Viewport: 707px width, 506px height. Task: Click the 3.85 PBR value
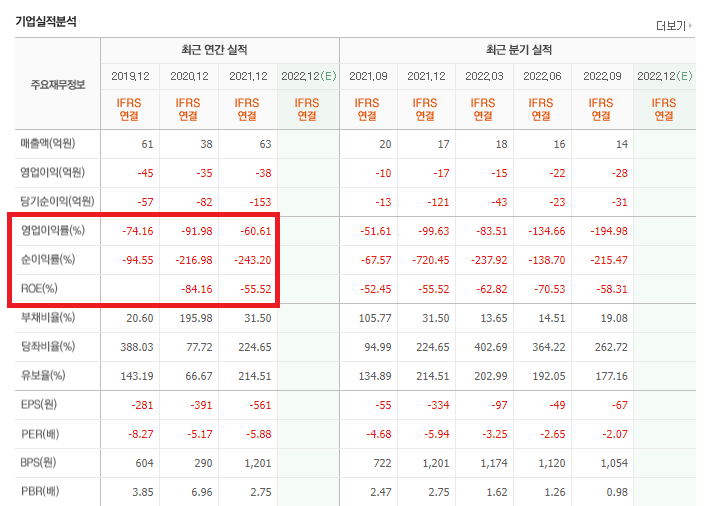(x=142, y=492)
